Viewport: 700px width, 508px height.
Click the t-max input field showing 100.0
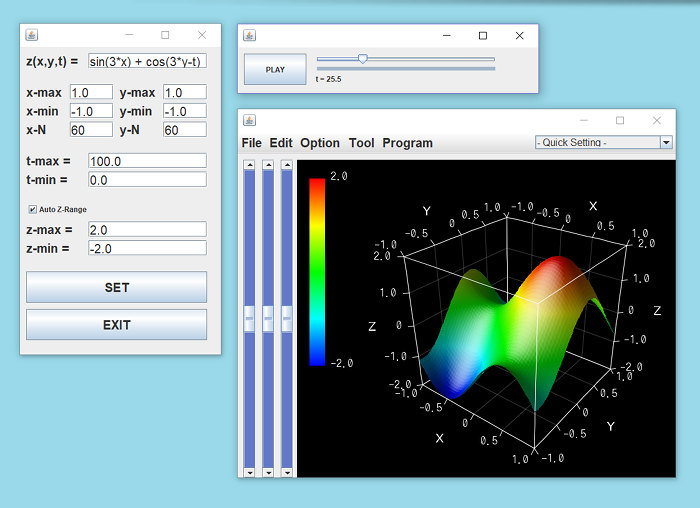point(147,161)
